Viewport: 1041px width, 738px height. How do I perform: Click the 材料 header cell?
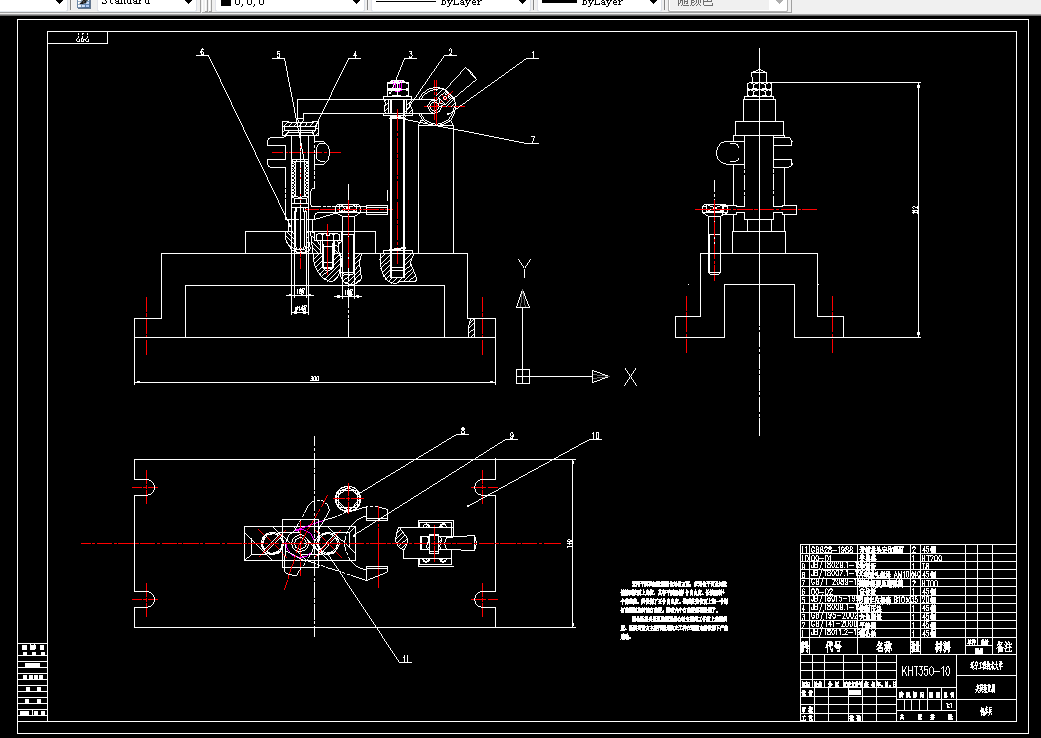pos(942,646)
